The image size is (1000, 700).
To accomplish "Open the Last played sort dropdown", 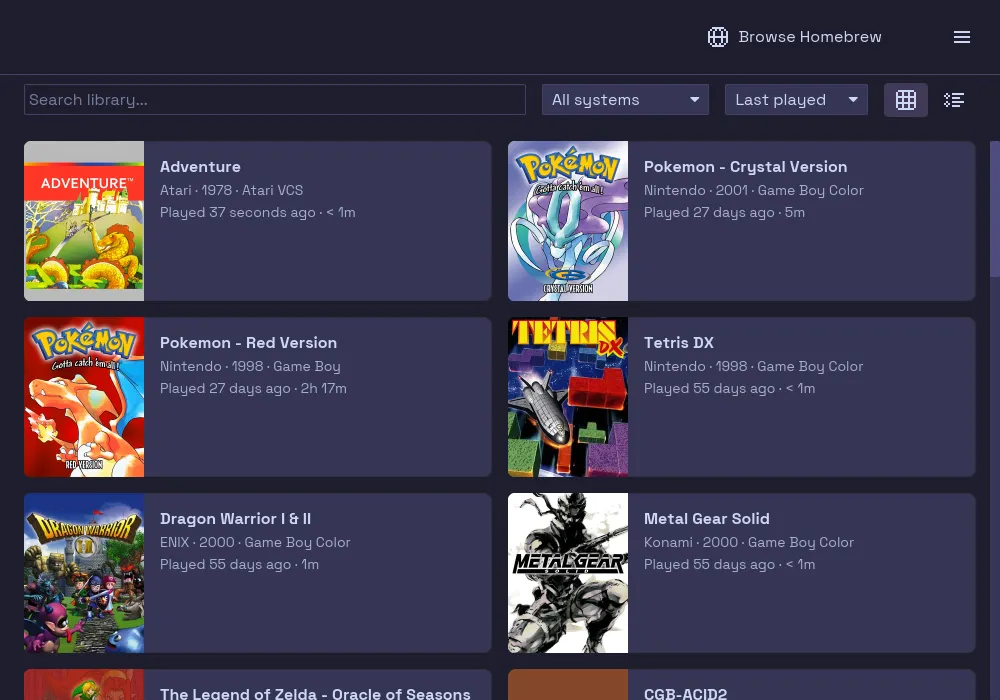I will click(x=796, y=99).
